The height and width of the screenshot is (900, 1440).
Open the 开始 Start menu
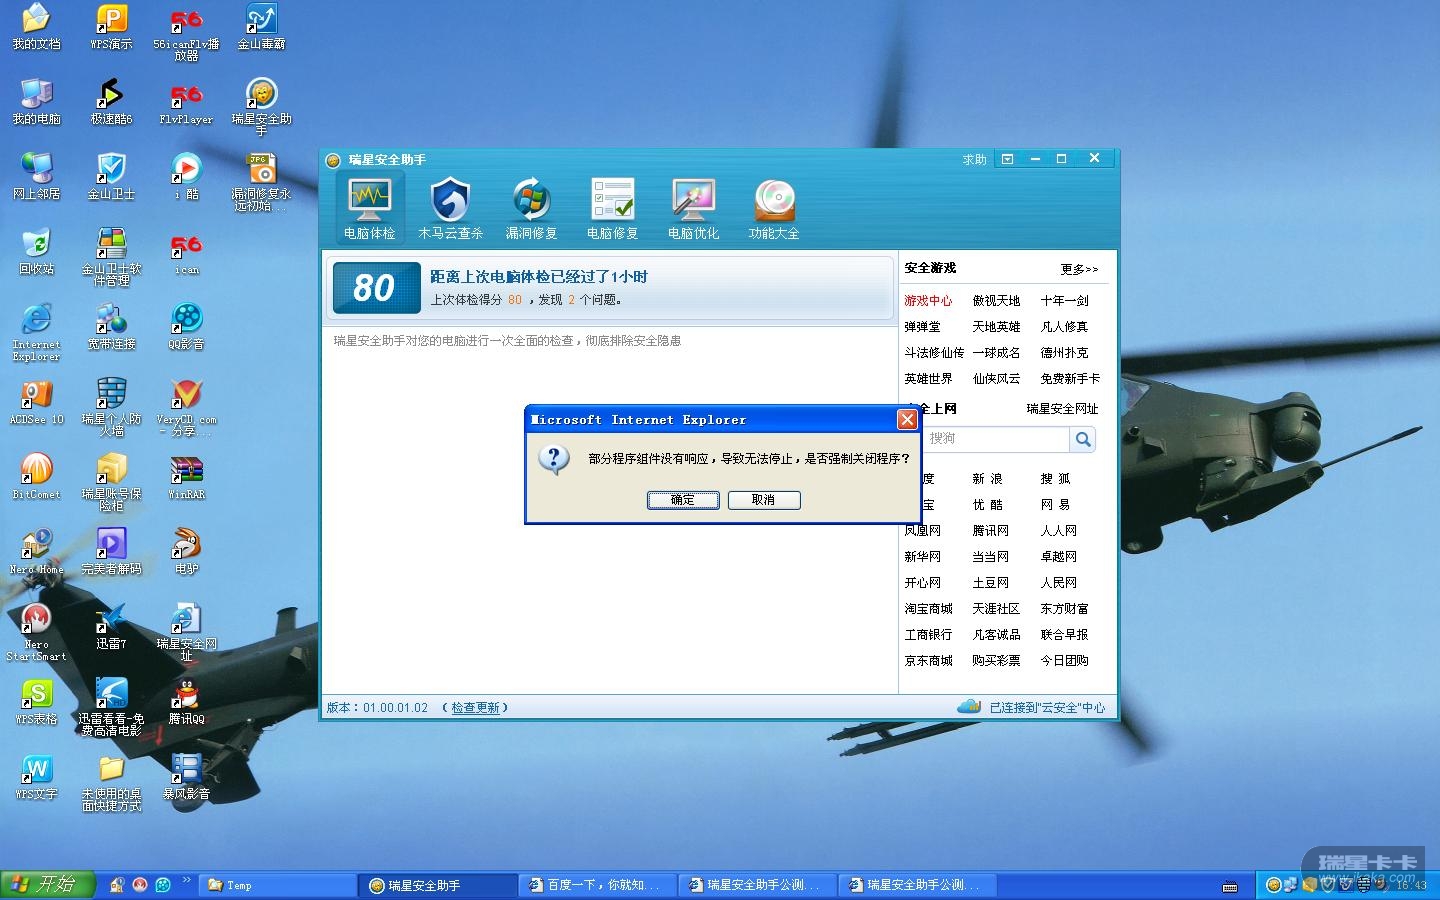point(47,884)
